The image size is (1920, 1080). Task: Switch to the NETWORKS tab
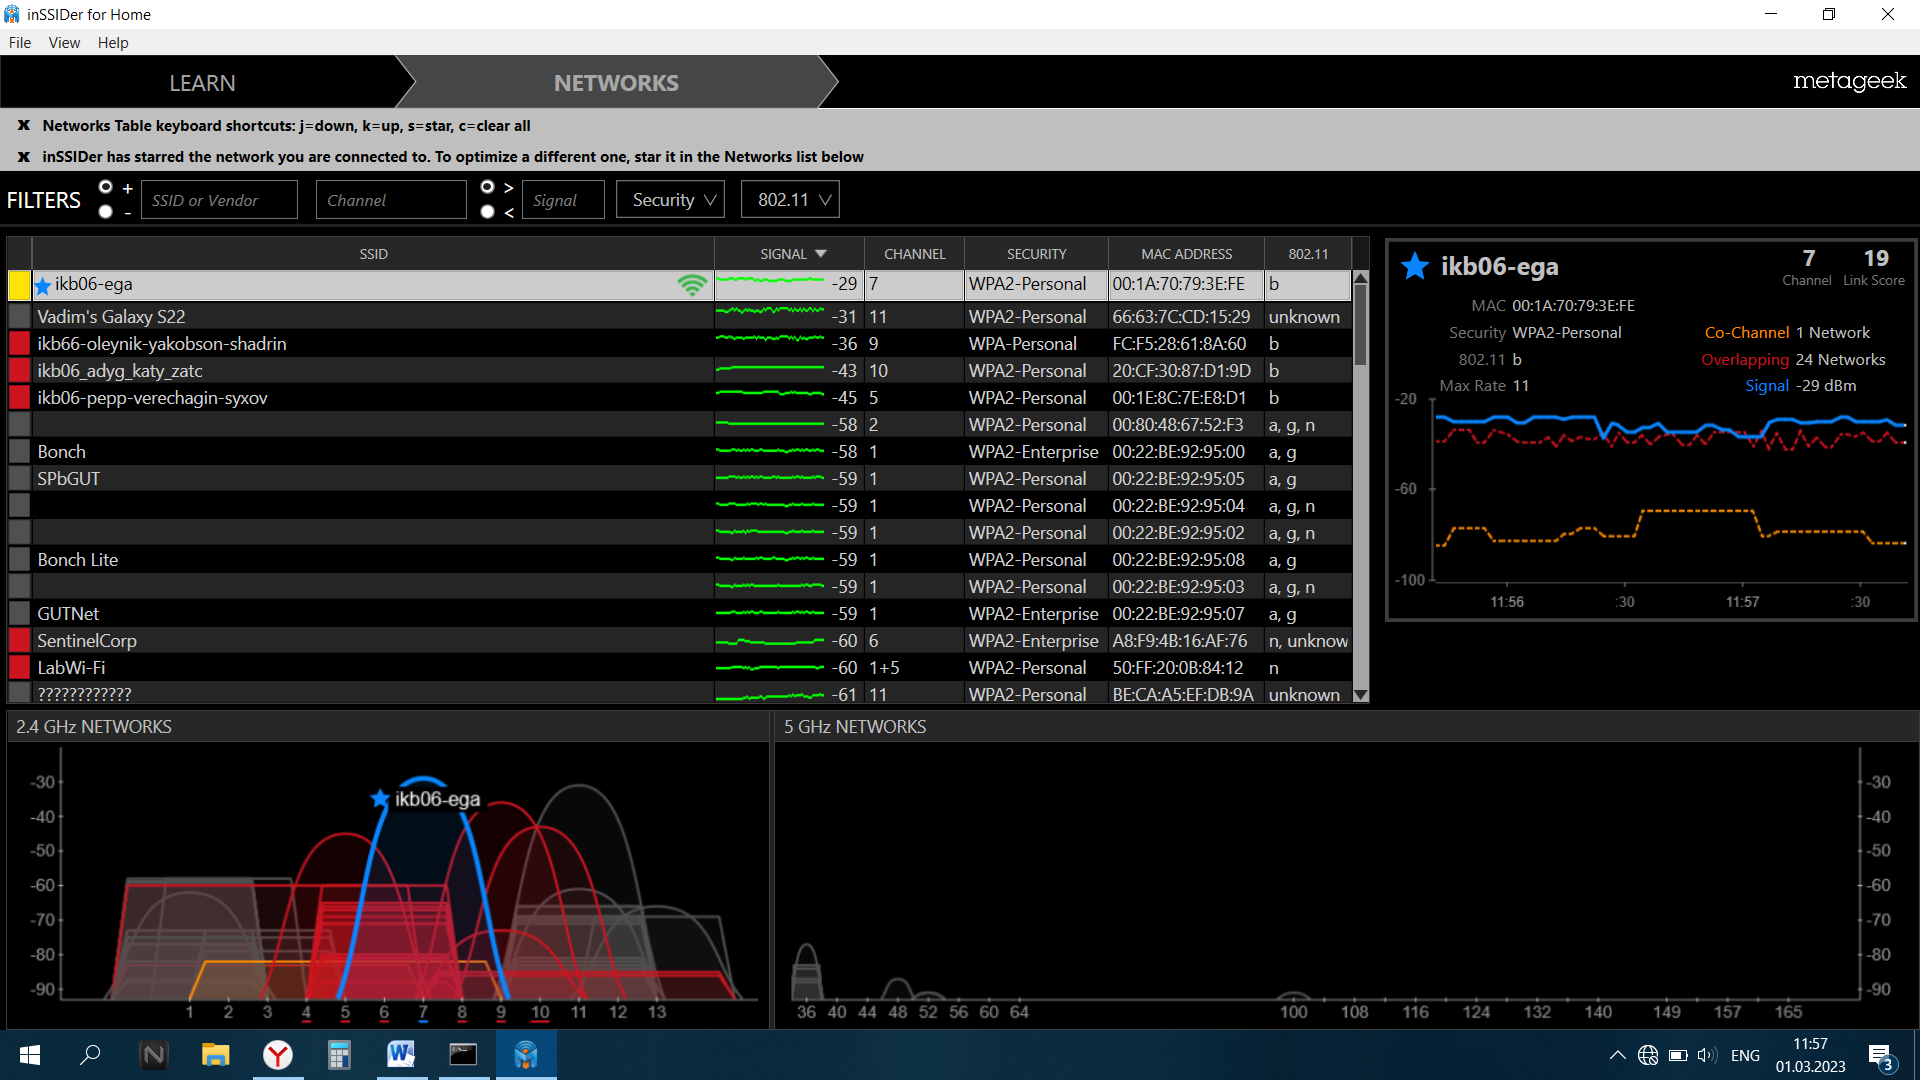616,83
